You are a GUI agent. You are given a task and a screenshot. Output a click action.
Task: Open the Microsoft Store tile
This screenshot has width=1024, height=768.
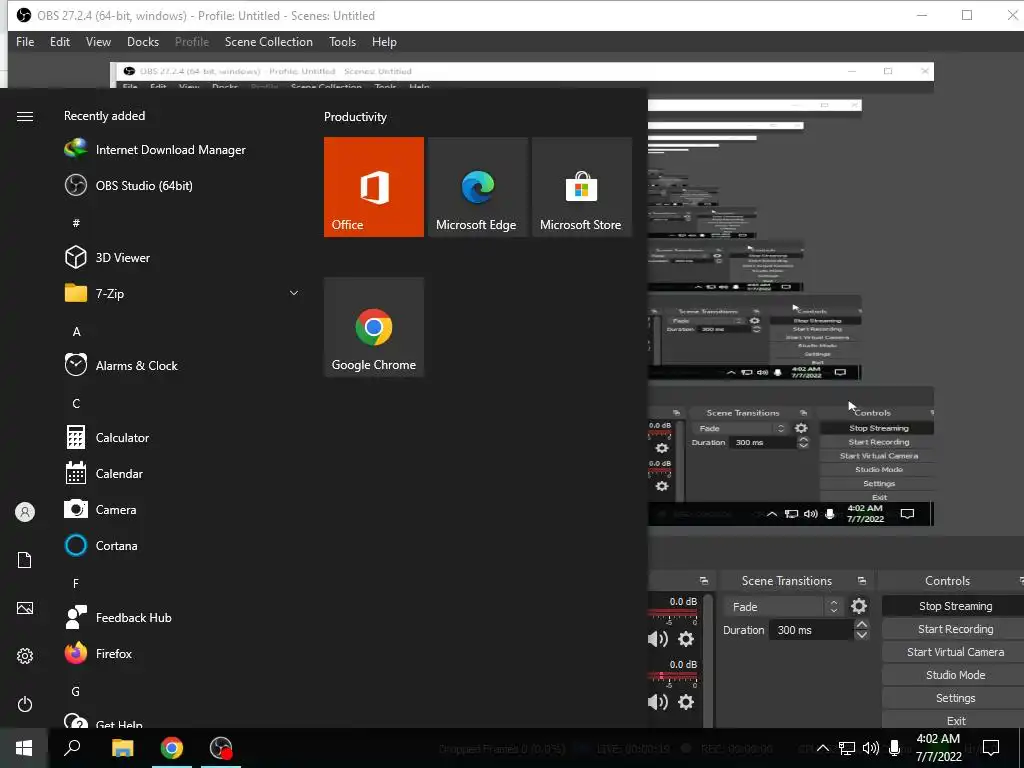pos(582,187)
